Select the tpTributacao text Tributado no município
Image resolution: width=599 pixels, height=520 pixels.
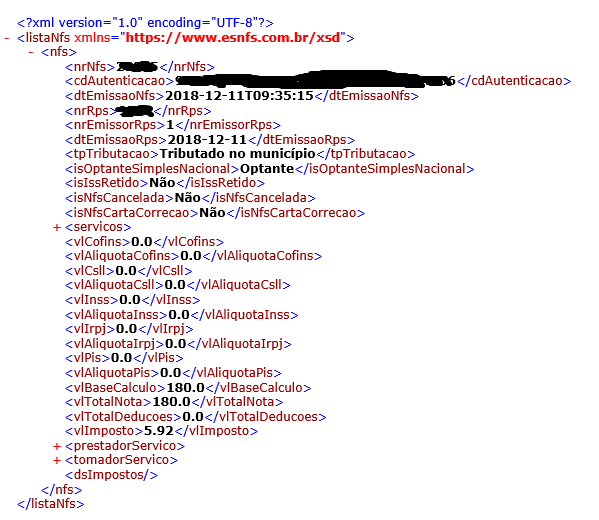point(237,154)
